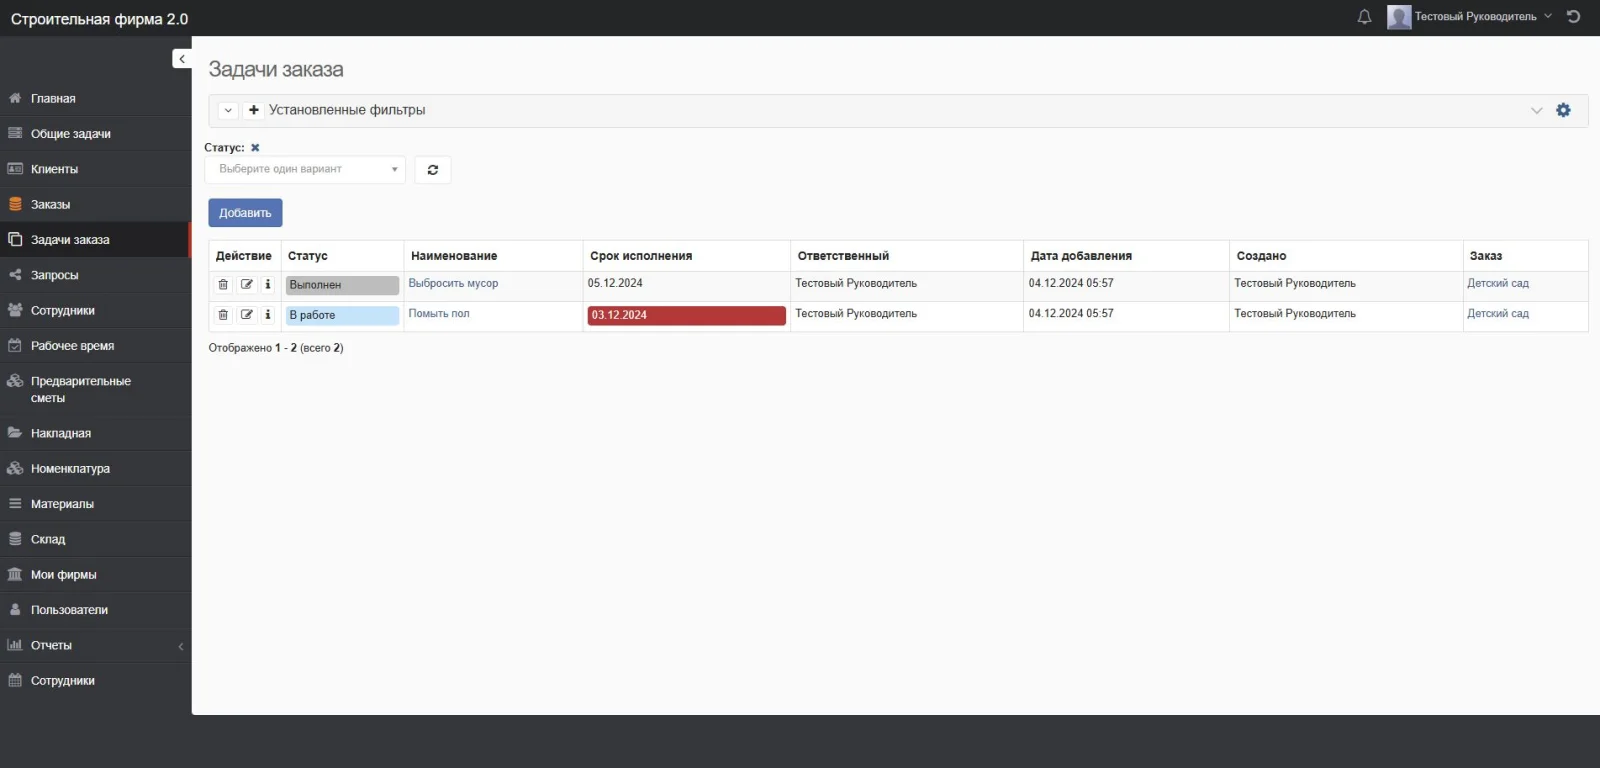Add new filter with plus icon
1600x768 pixels.
coord(254,110)
